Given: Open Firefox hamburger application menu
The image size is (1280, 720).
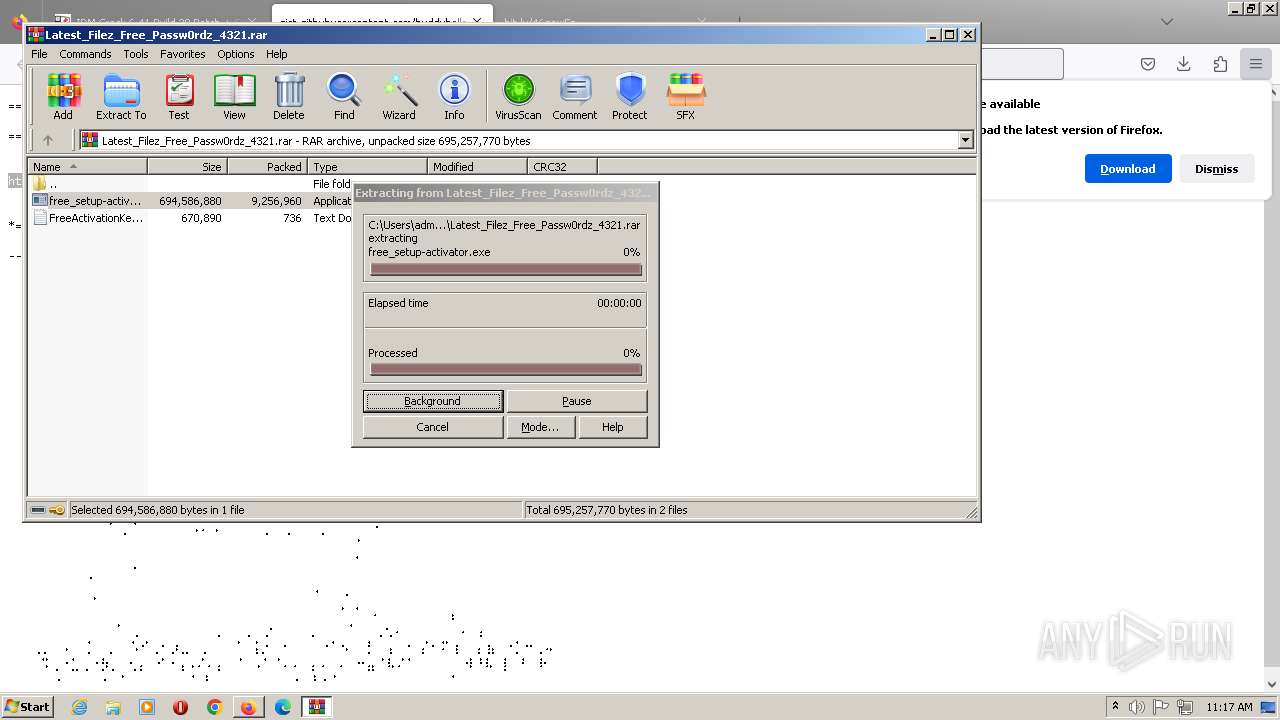Looking at the screenshot, I should (x=1255, y=64).
